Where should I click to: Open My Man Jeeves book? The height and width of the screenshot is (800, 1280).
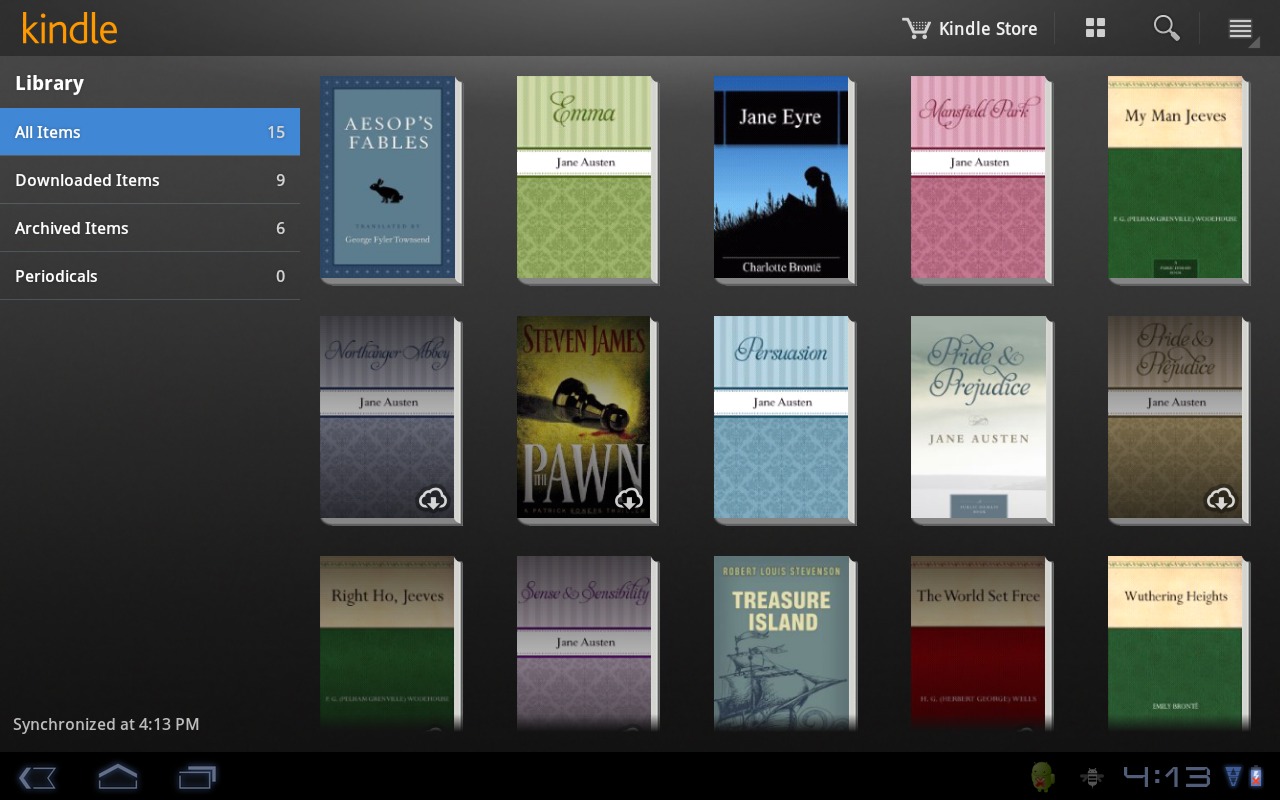1178,180
